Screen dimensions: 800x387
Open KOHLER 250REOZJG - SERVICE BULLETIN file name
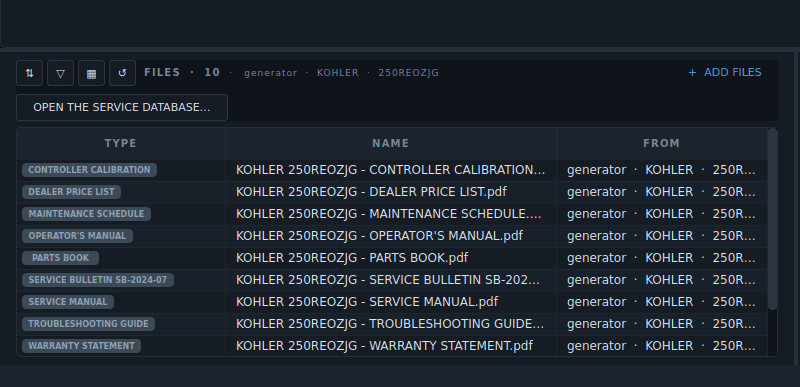[x=388, y=279]
